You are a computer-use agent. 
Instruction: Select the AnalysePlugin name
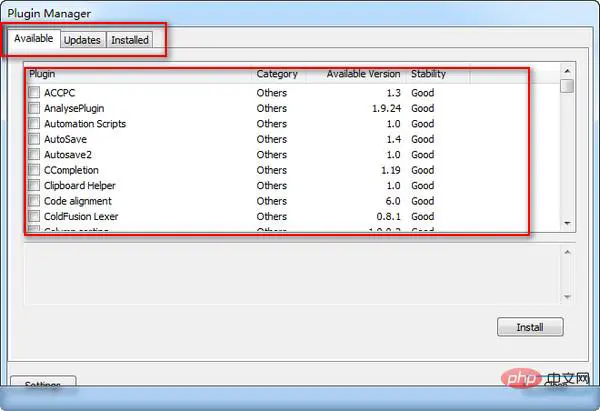(x=74, y=108)
